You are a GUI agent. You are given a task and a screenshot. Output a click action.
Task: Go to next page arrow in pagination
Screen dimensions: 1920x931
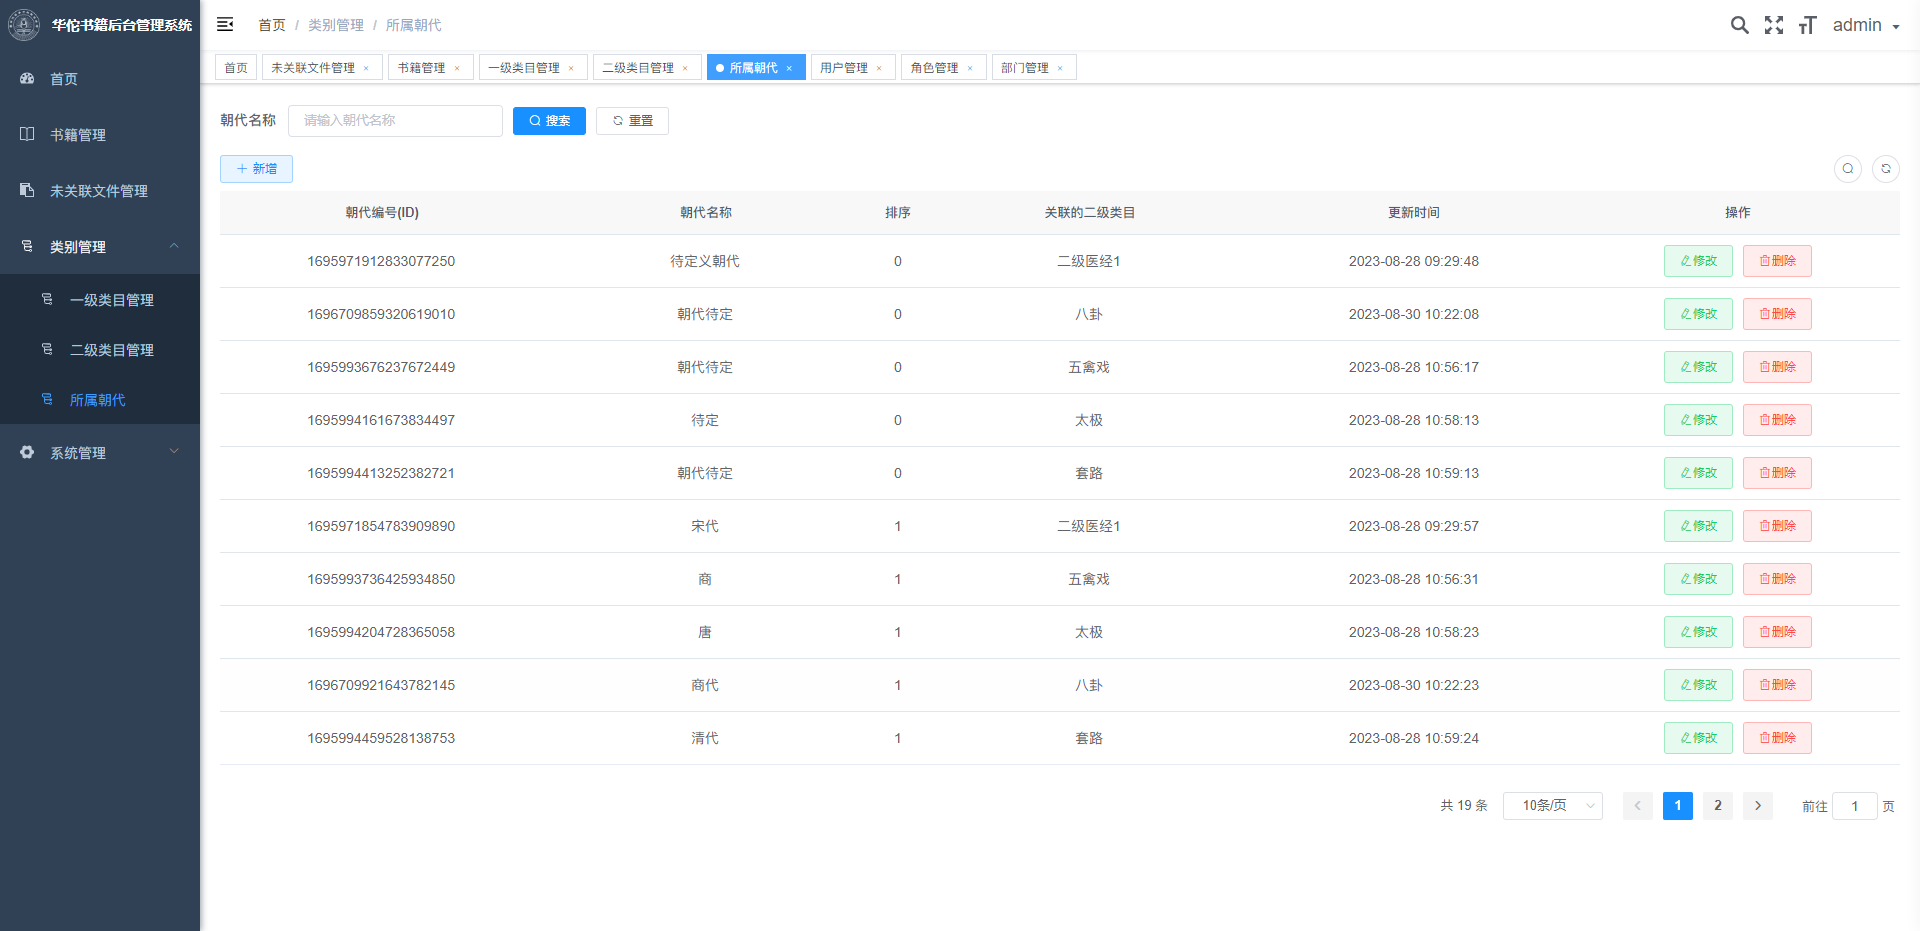(1758, 805)
